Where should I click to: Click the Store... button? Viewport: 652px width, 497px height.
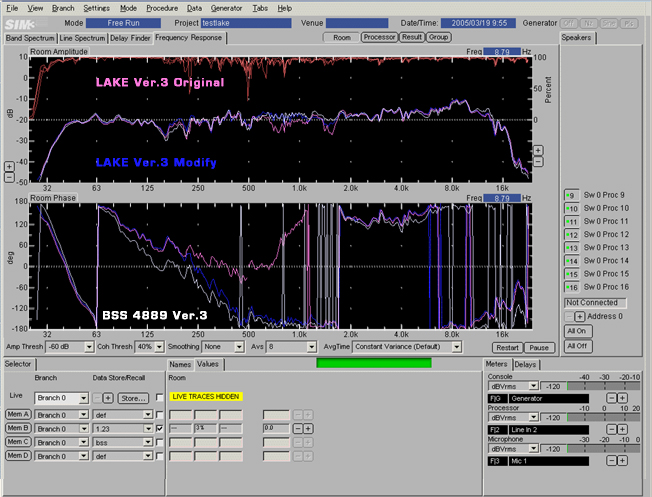pyautogui.click(x=133, y=398)
